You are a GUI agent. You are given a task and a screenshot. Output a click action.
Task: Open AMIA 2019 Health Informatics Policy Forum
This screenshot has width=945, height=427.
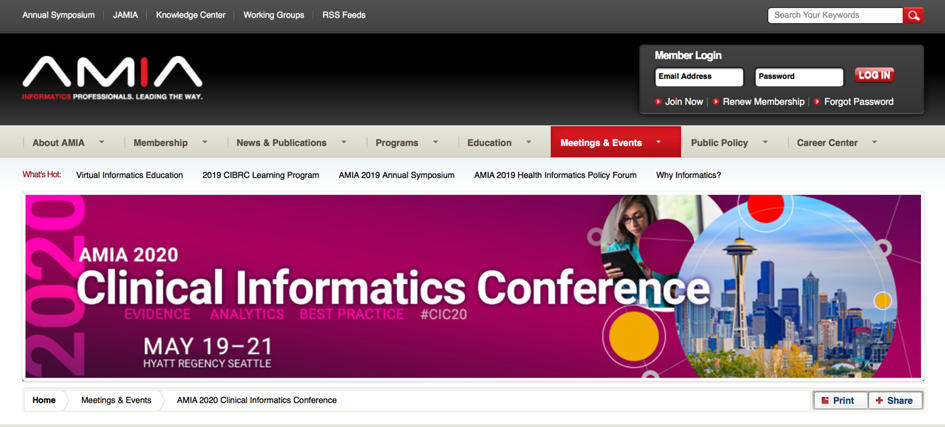point(555,175)
